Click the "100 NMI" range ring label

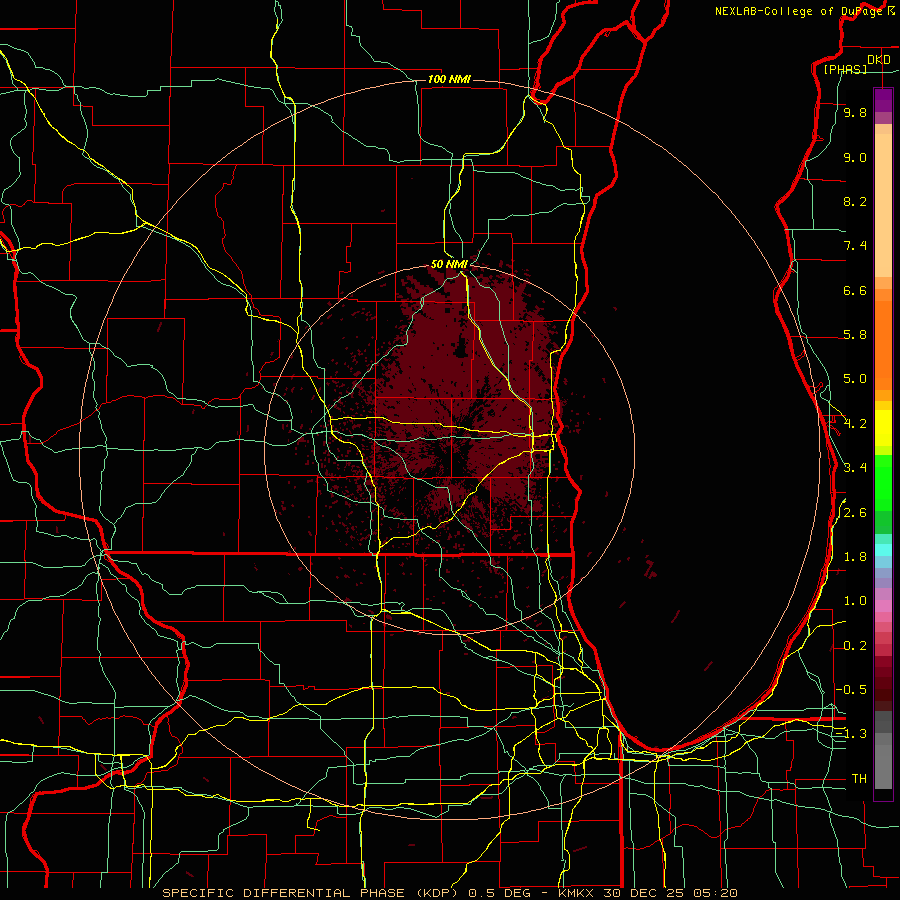point(449,79)
